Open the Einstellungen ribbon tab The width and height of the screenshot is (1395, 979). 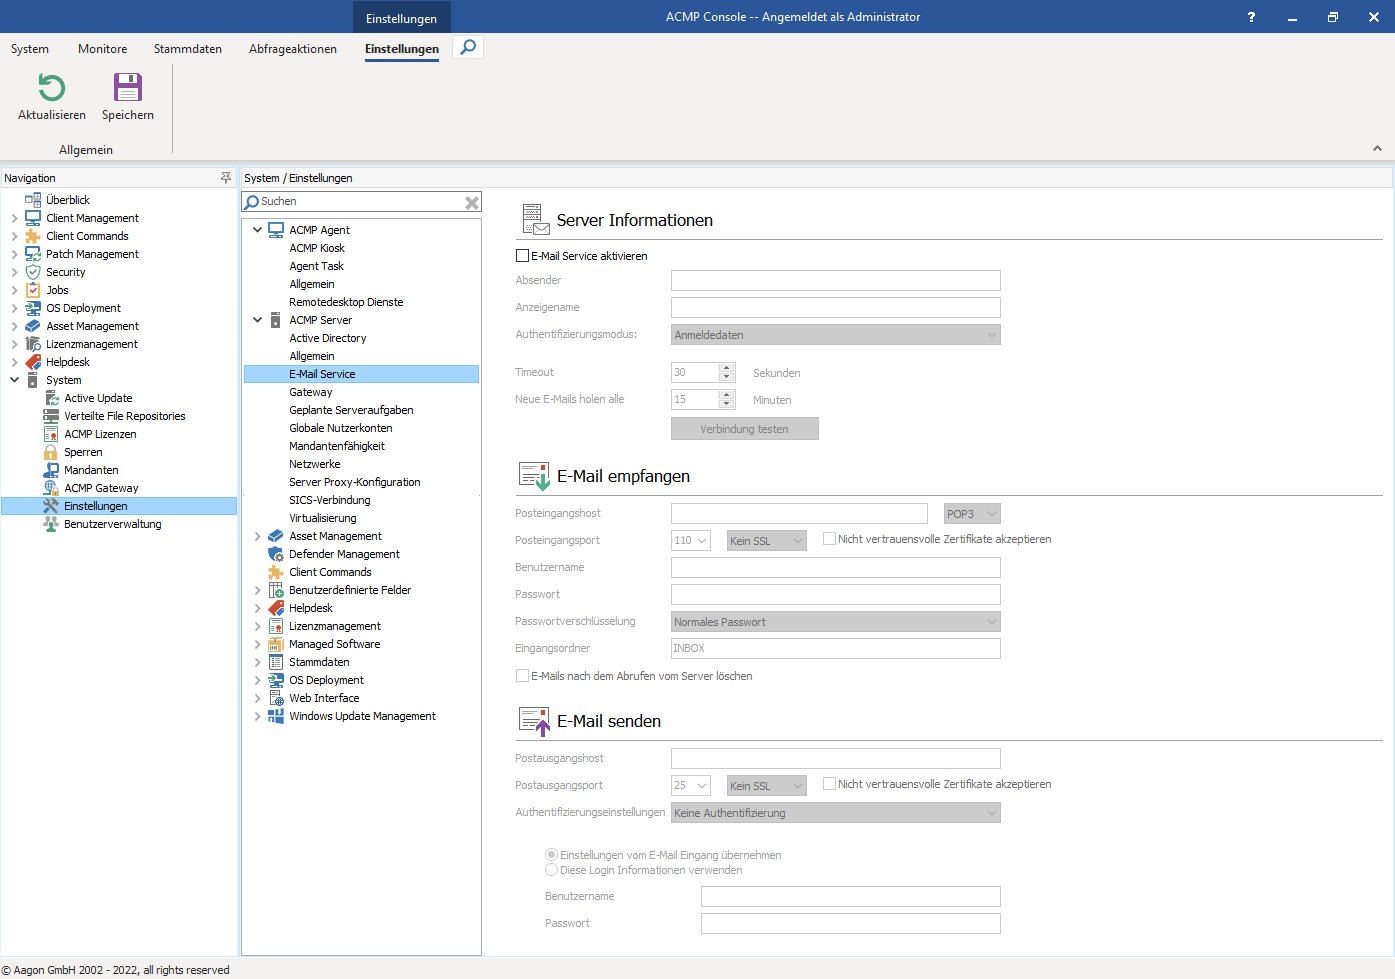click(402, 49)
